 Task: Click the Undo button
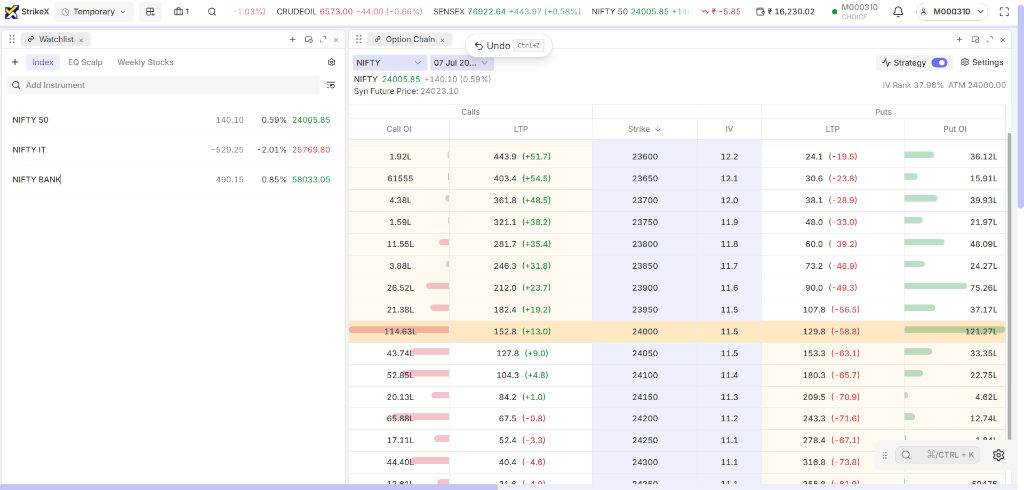(509, 46)
